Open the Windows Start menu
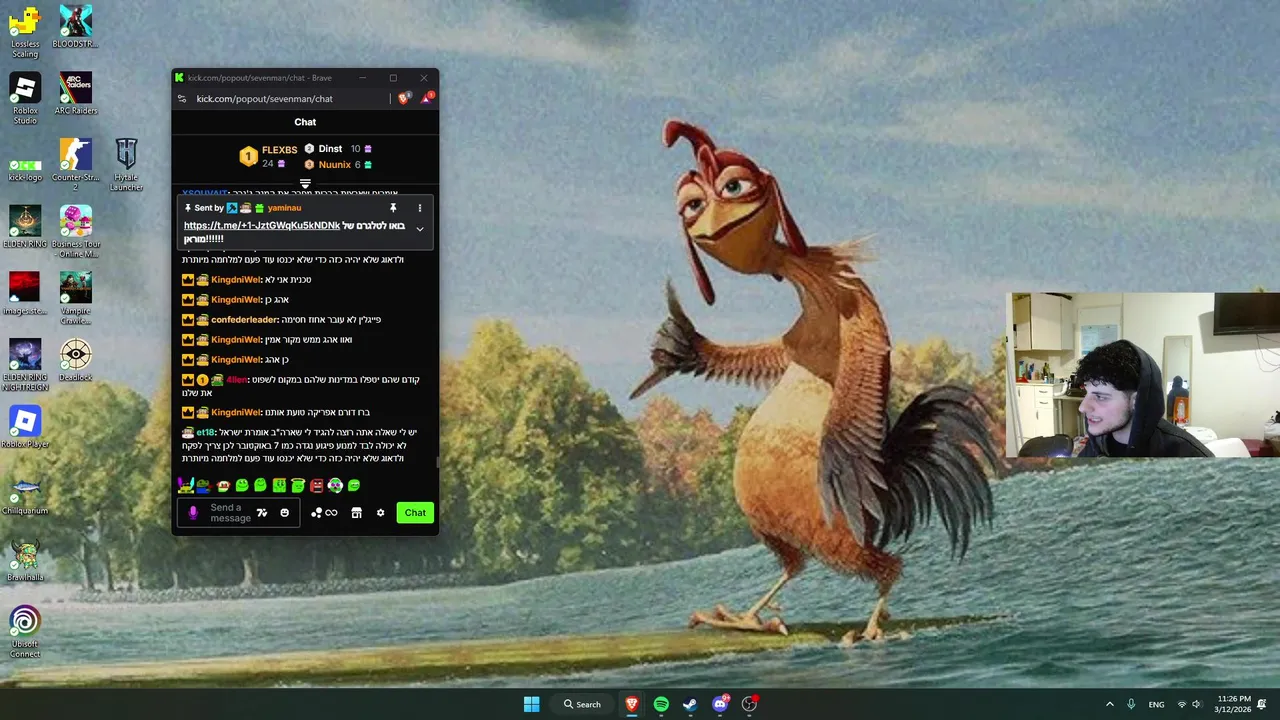1280x720 pixels. pyautogui.click(x=531, y=704)
